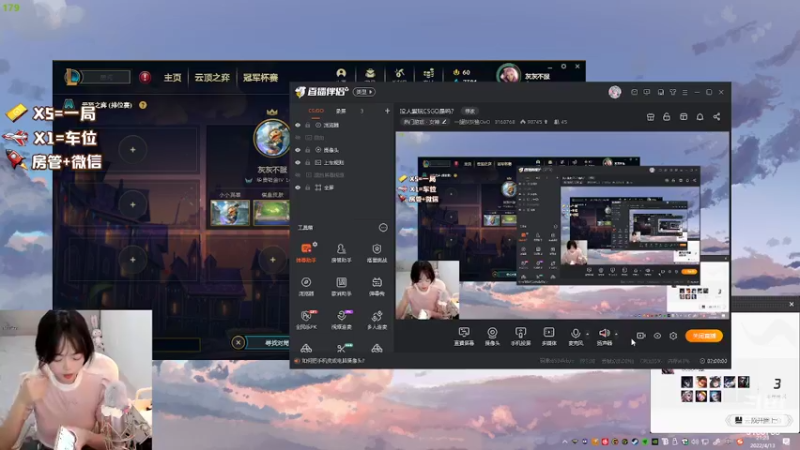Viewport: 800px width, 450px height.
Task: Open microphone options arrow beside mic icon
Action: [587, 334]
